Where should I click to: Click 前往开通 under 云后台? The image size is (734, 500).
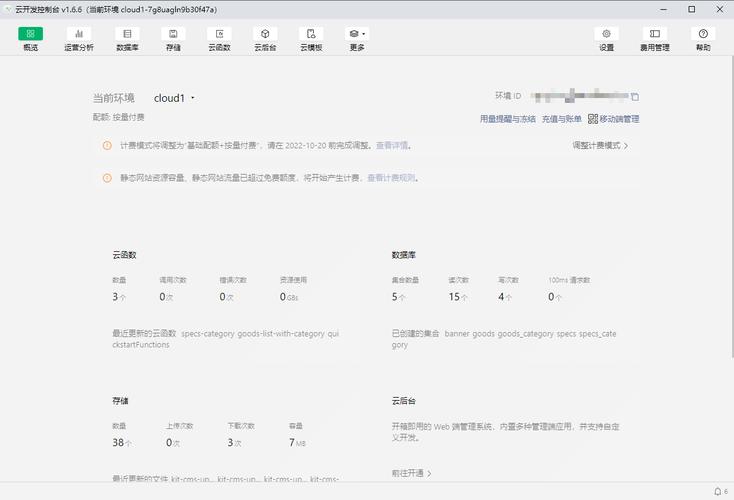point(412,473)
